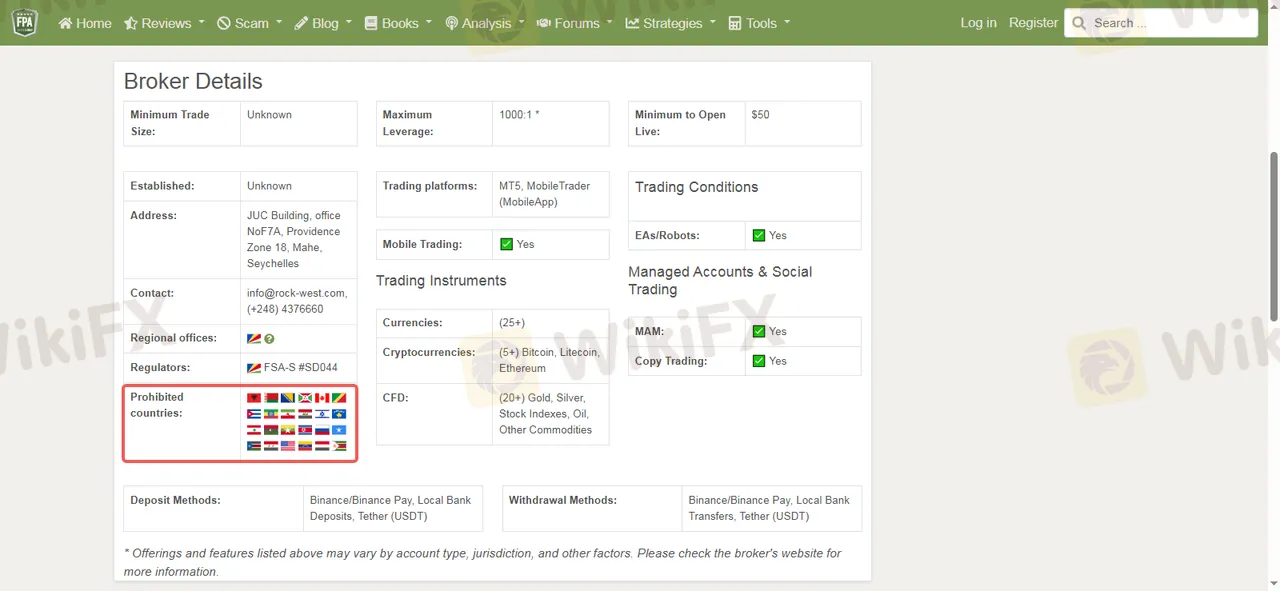Click the Log in link
The width and height of the screenshot is (1280, 591).
pos(978,23)
